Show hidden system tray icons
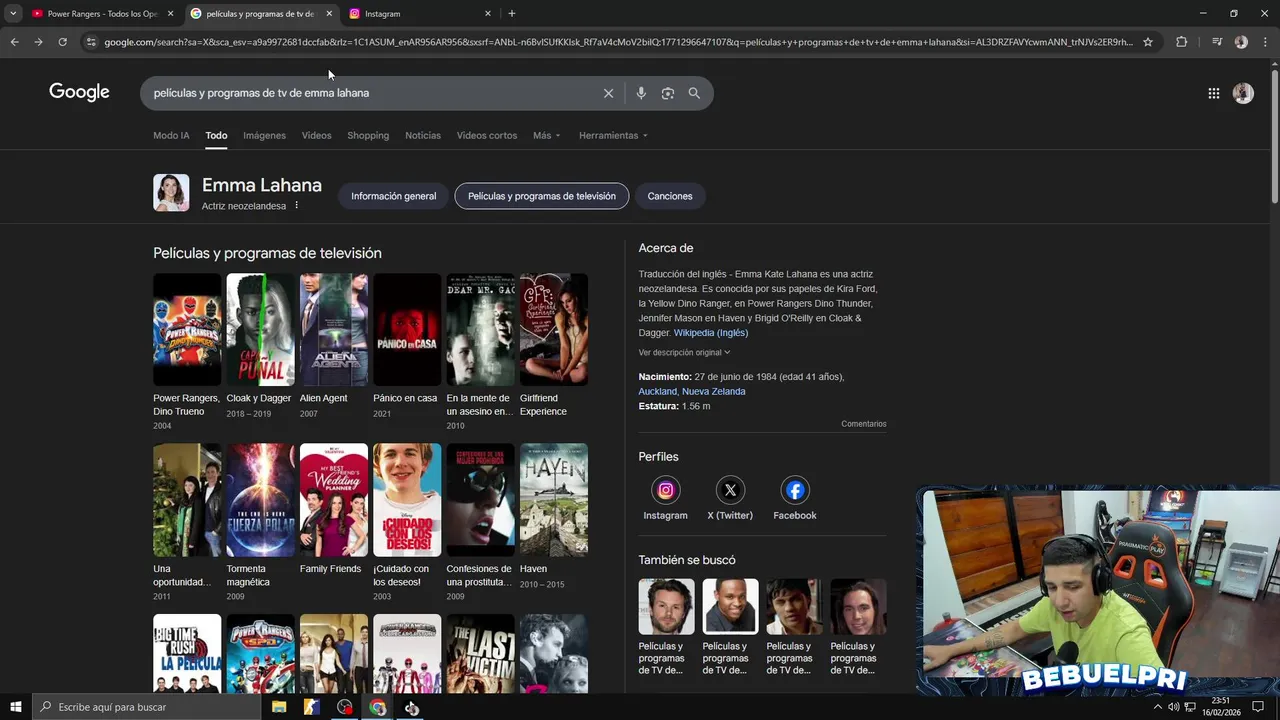This screenshot has width=1280, height=720. pyautogui.click(x=1158, y=707)
